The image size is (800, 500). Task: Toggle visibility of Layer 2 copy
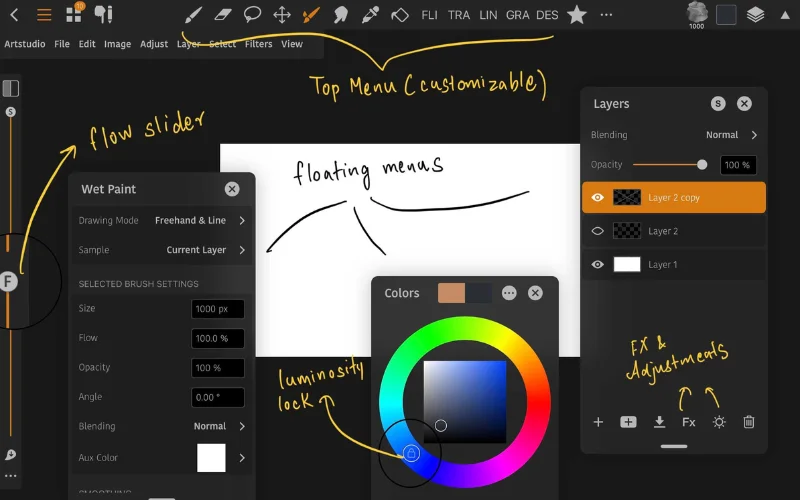coord(597,197)
